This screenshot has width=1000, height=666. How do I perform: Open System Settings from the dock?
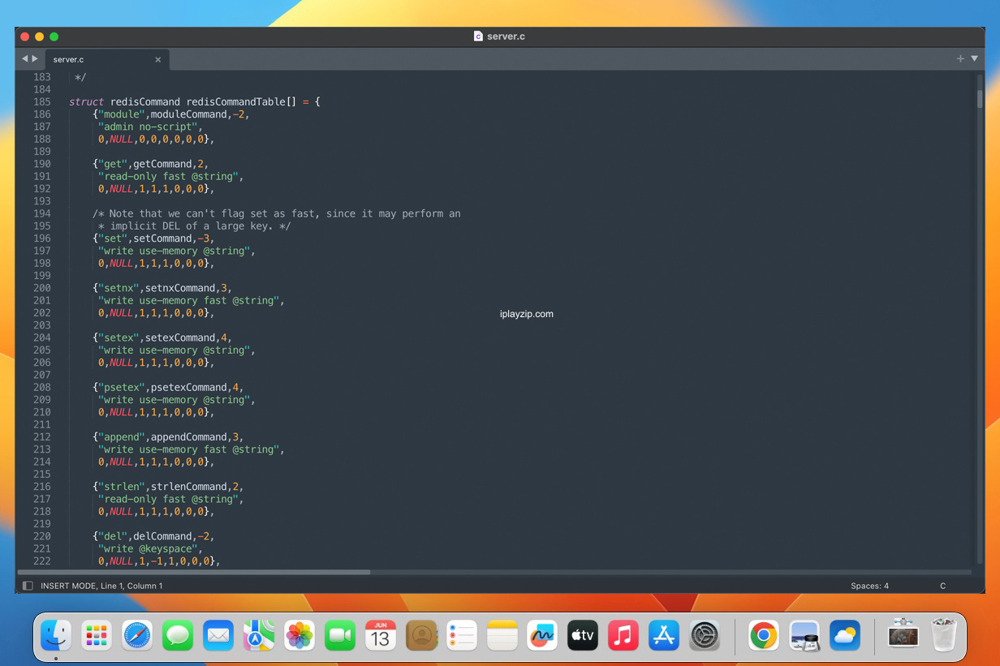tap(705, 635)
